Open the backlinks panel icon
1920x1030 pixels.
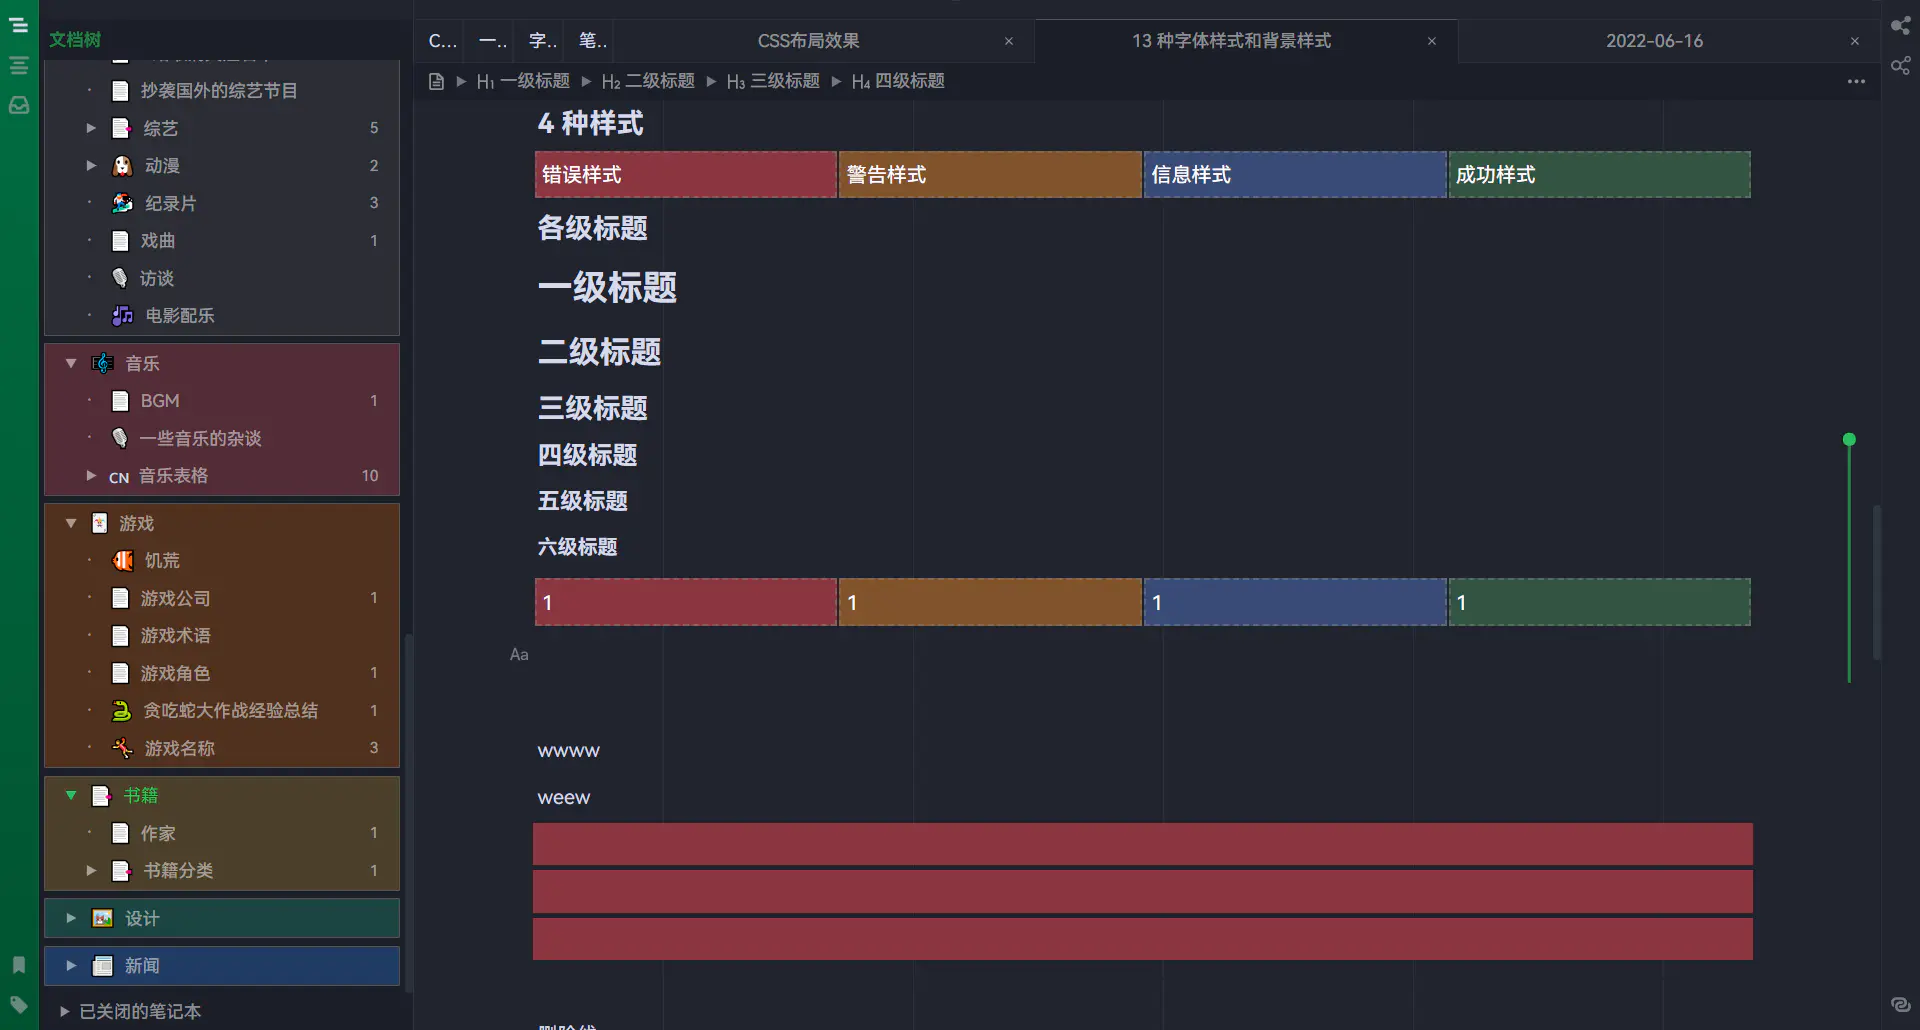pos(1900,1005)
